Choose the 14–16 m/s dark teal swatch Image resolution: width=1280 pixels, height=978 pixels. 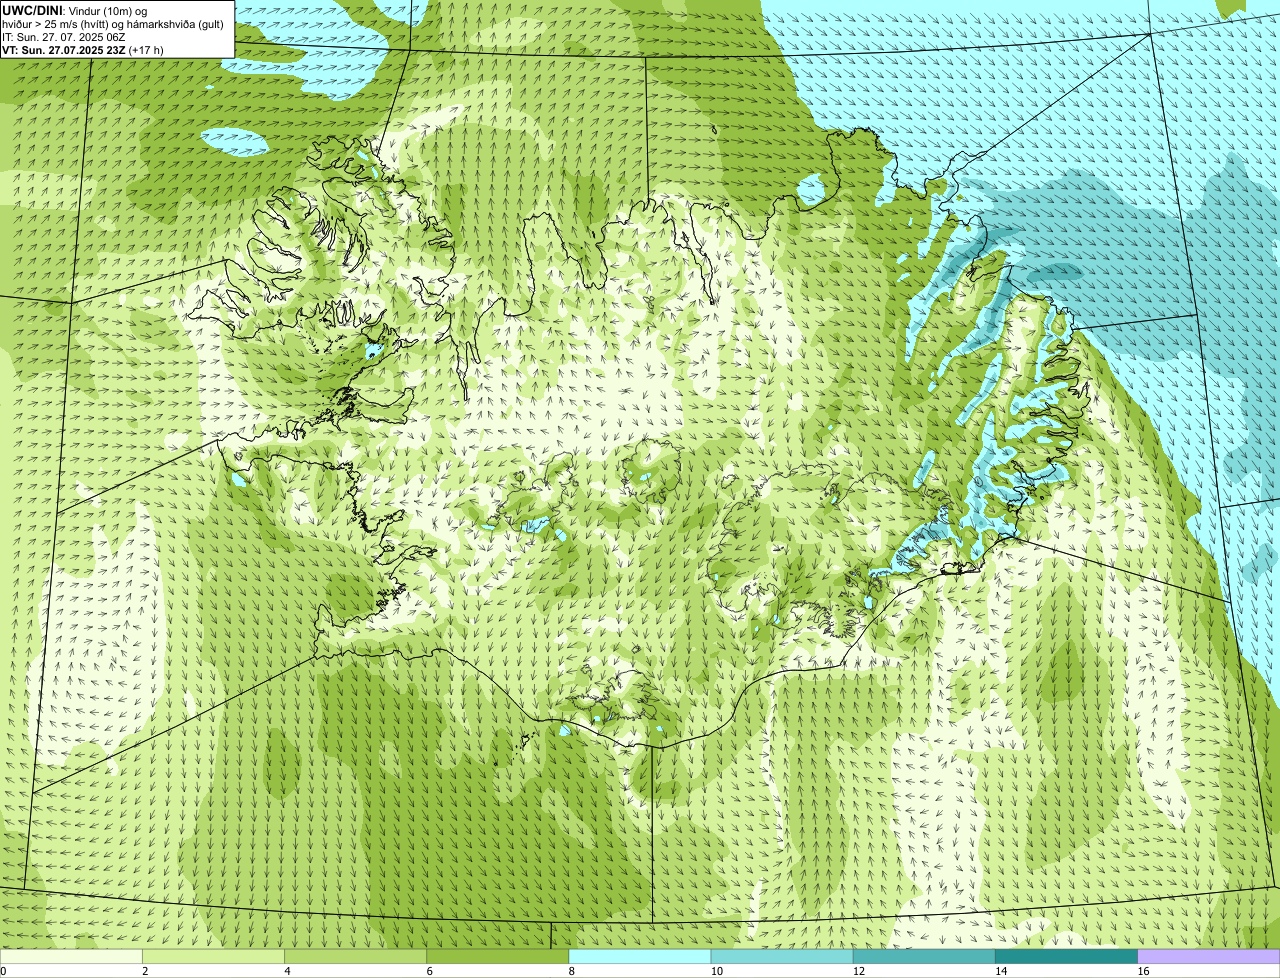tap(1066, 957)
